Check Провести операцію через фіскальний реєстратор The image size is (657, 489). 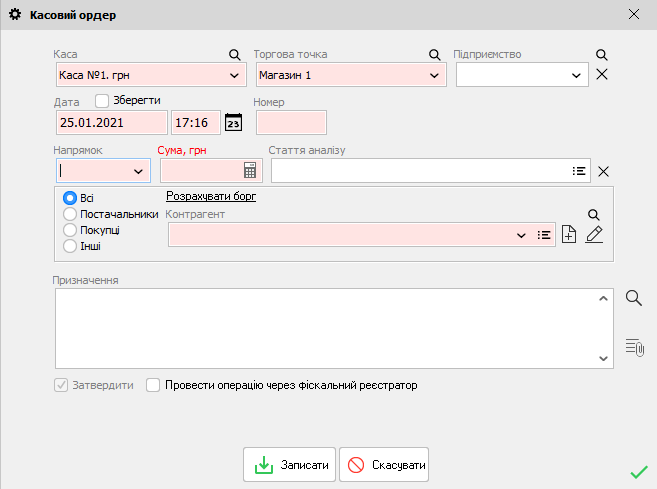pyautogui.click(x=153, y=384)
